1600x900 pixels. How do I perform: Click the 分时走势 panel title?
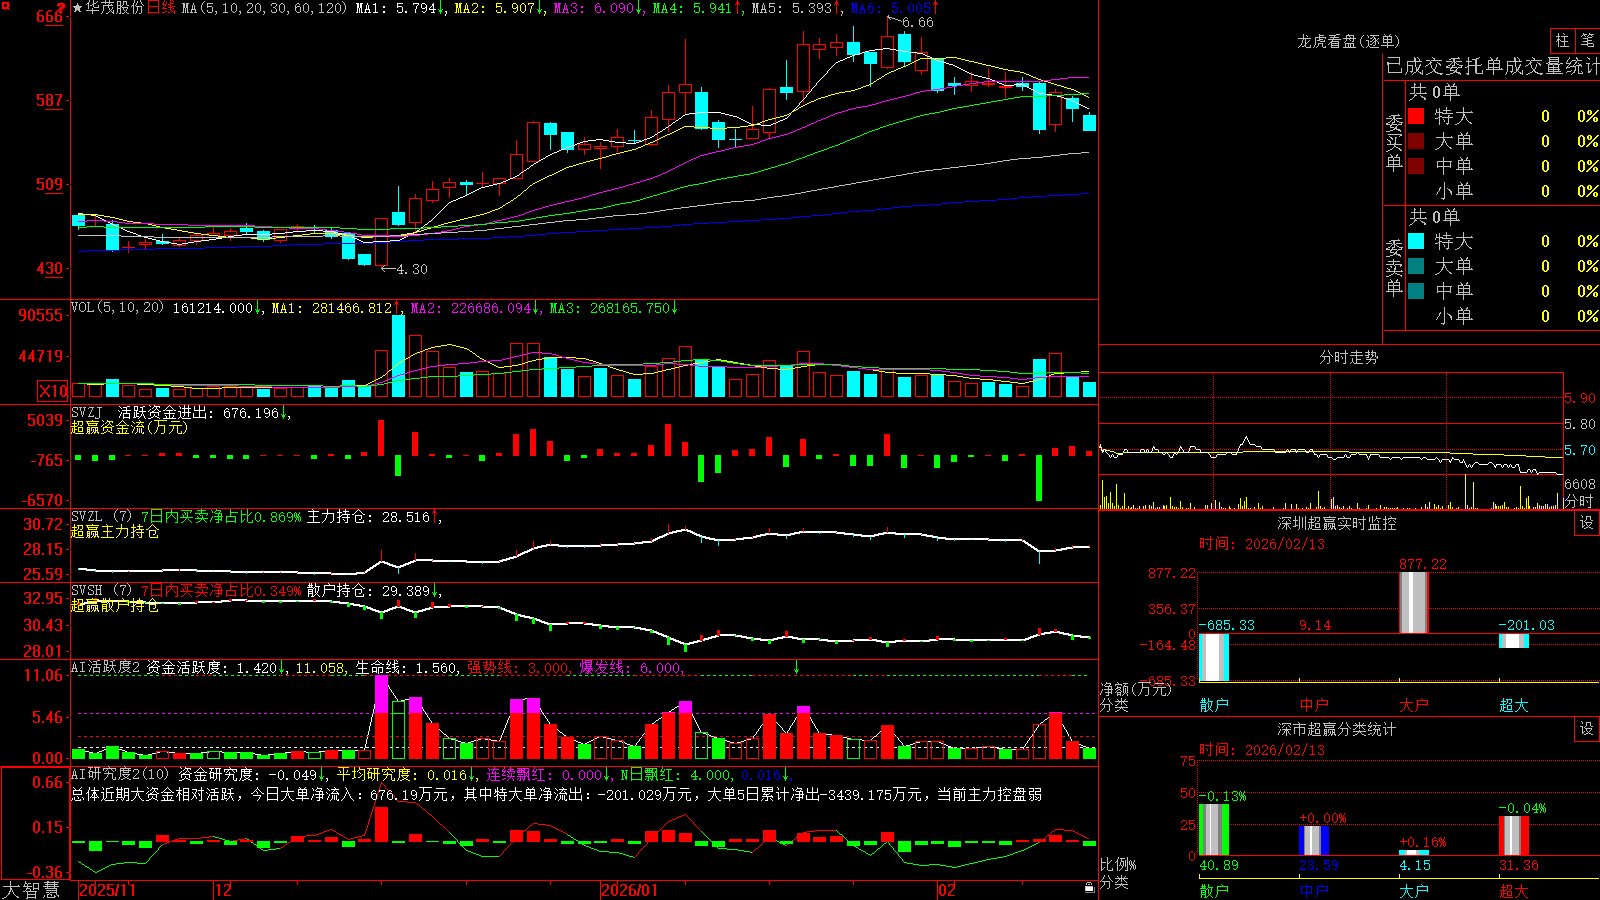coord(1348,357)
